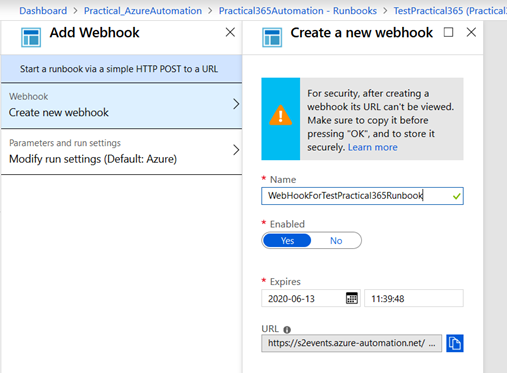The width and height of the screenshot is (507, 373).
Task: Click the Create a new webhook blade icon
Action: click(272, 37)
